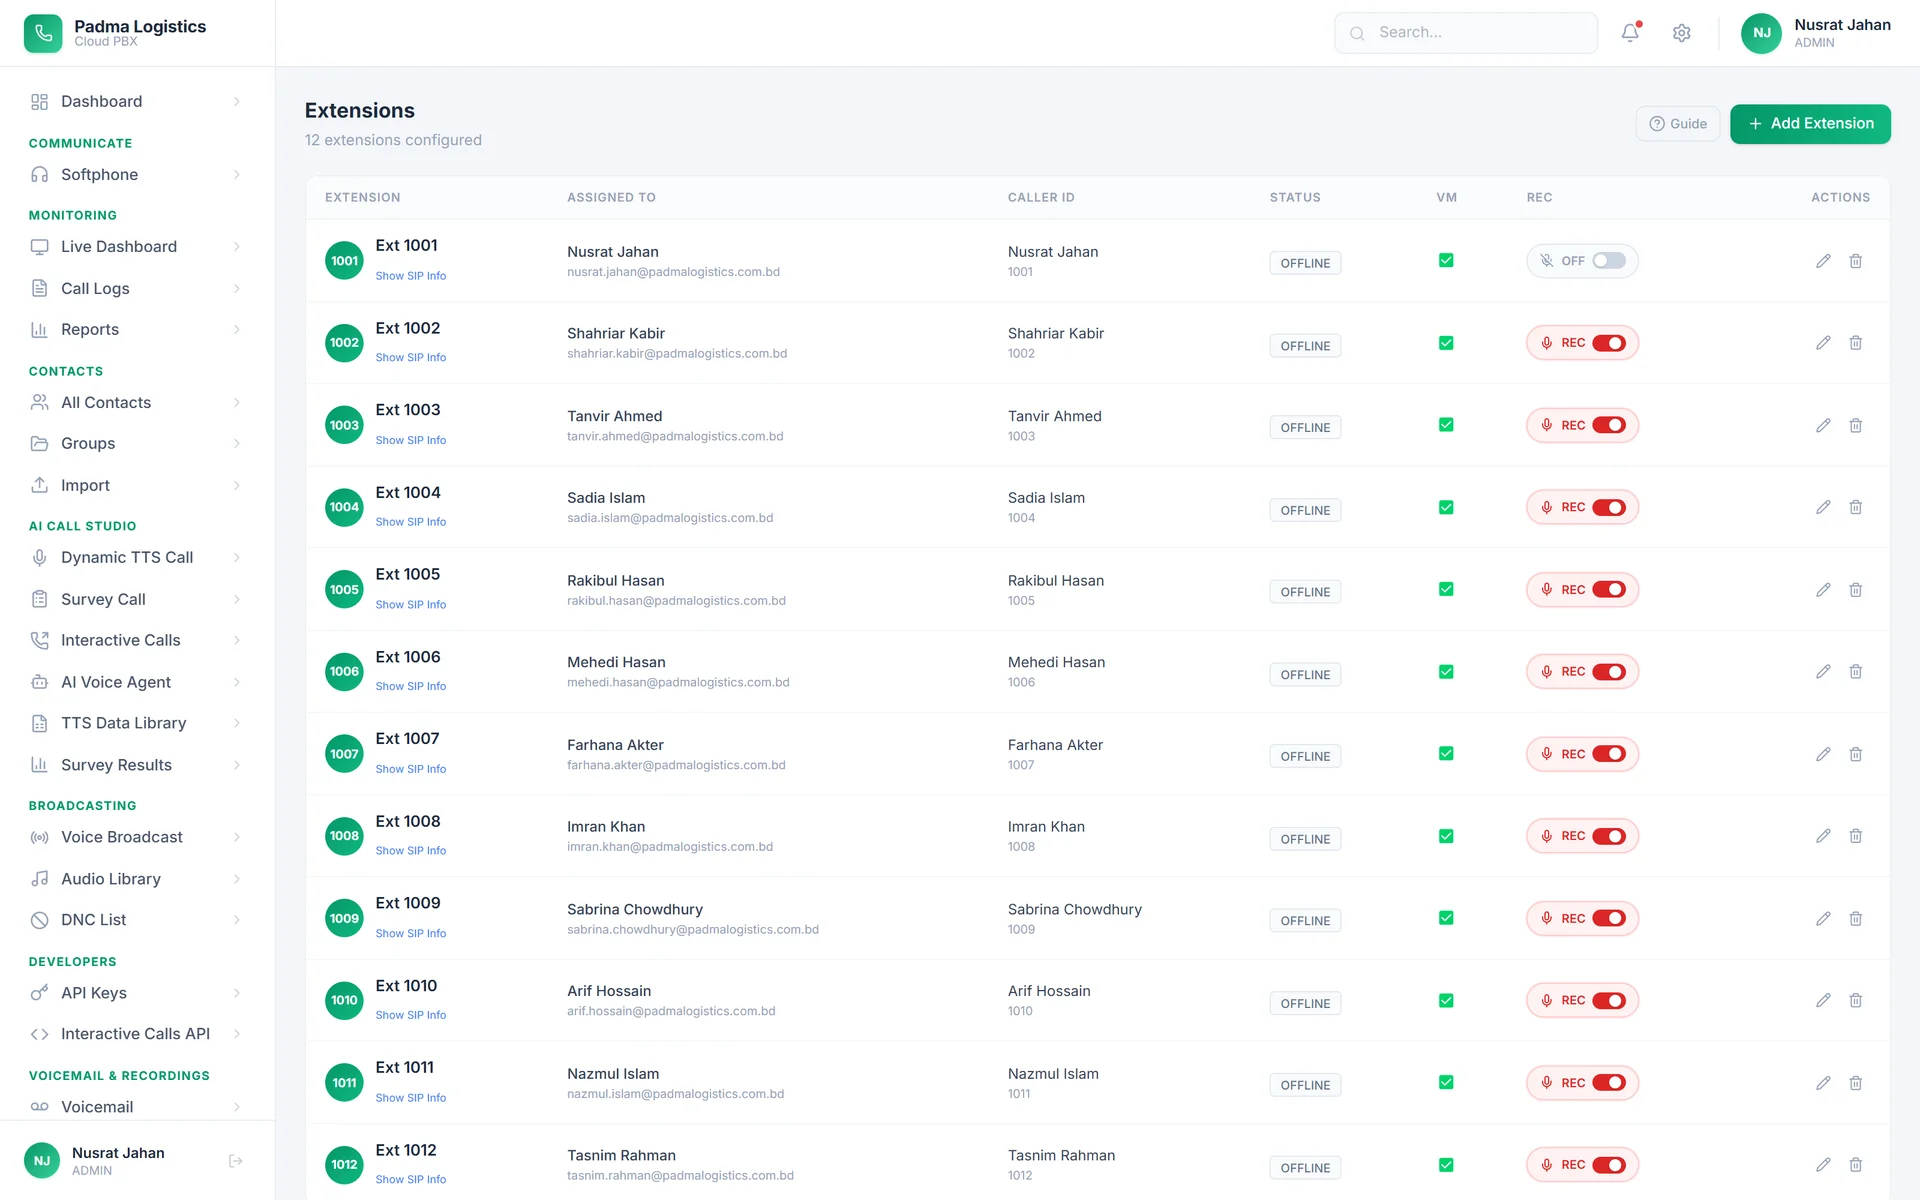This screenshot has width=1920, height=1200.
Task: Enable recording toggle for Ext 1001
Action: [x=1609, y=261]
